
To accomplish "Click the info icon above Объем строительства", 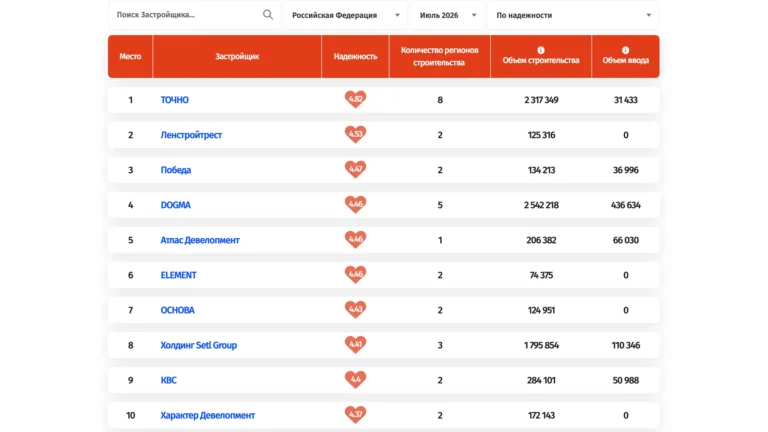I will pyautogui.click(x=541, y=50).
